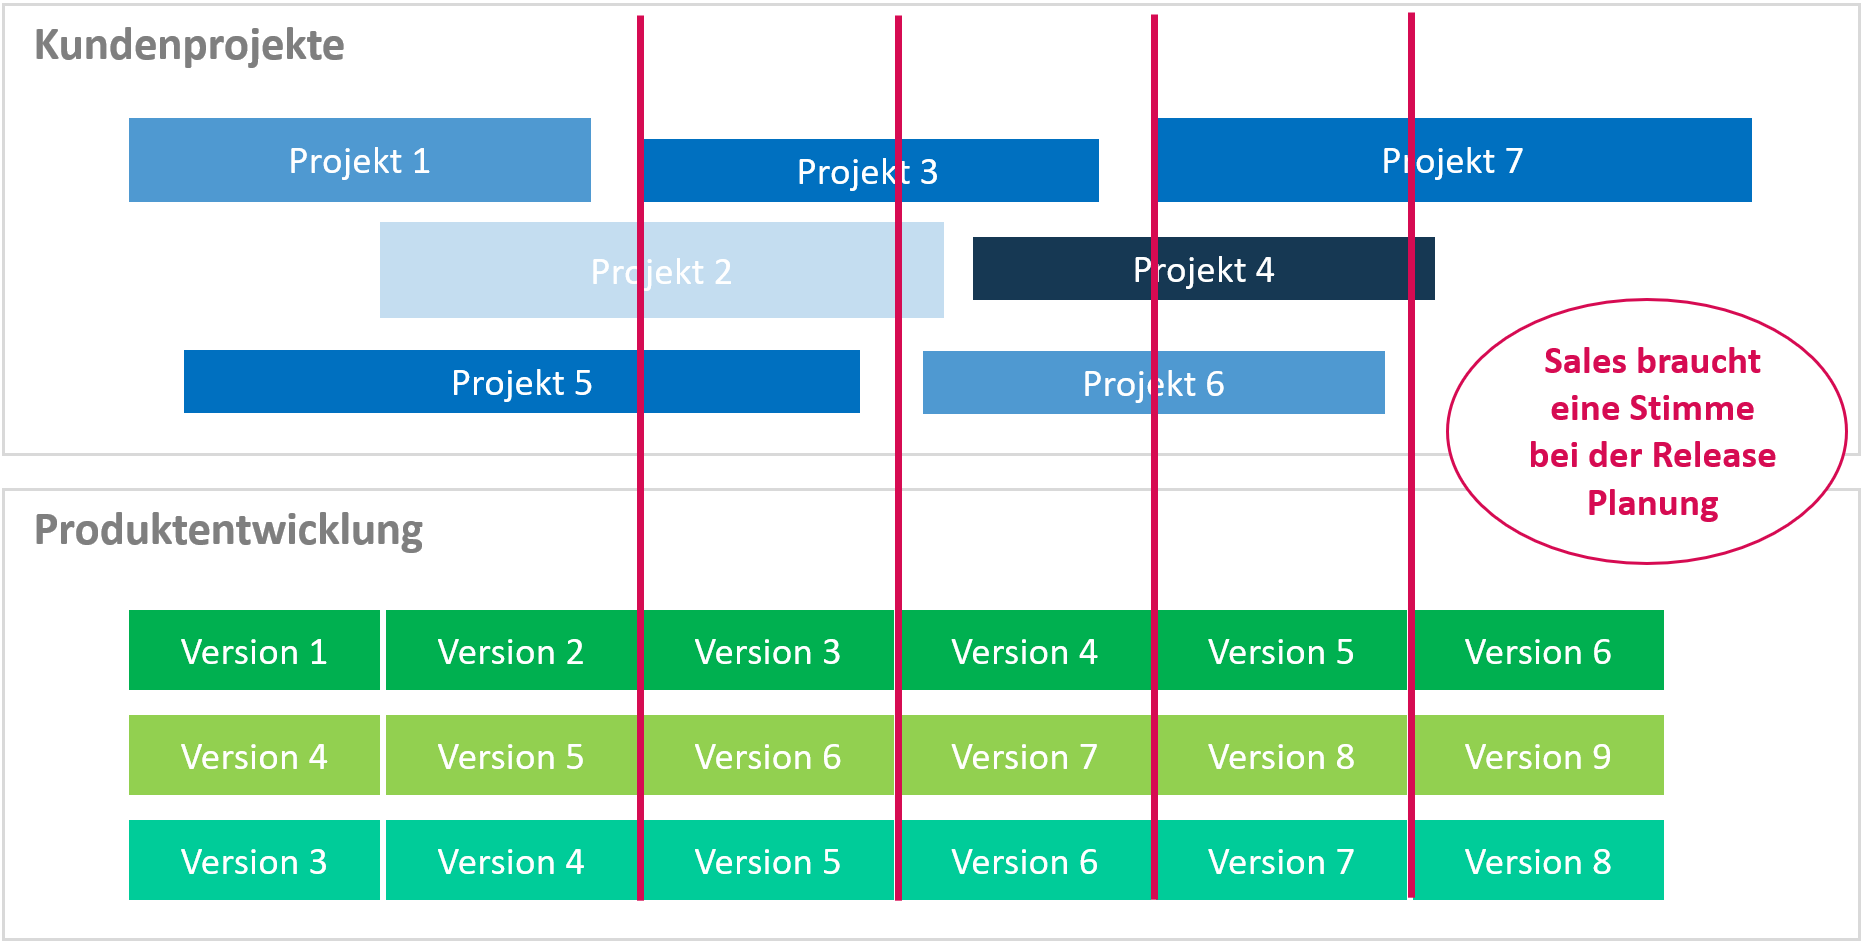This screenshot has width=1865, height=944.
Task: Select the Projekt 6 bar
Action: click(x=1153, y=383)
